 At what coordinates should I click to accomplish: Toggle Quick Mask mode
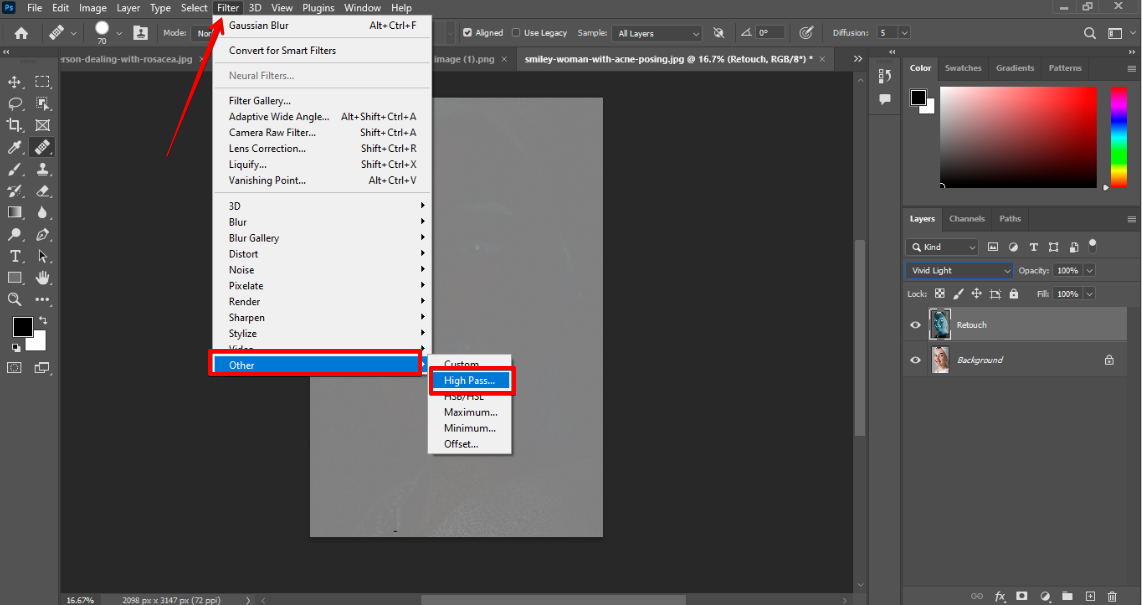click(14, 368)
